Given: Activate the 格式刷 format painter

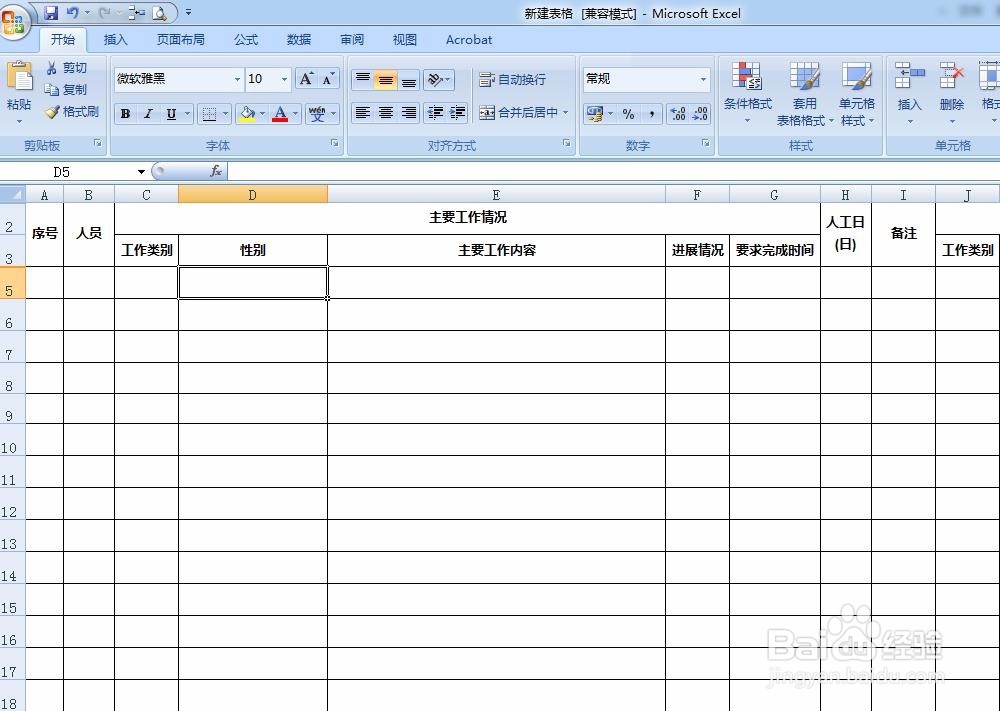Looking at the screenshot, I should click(73, 112).
